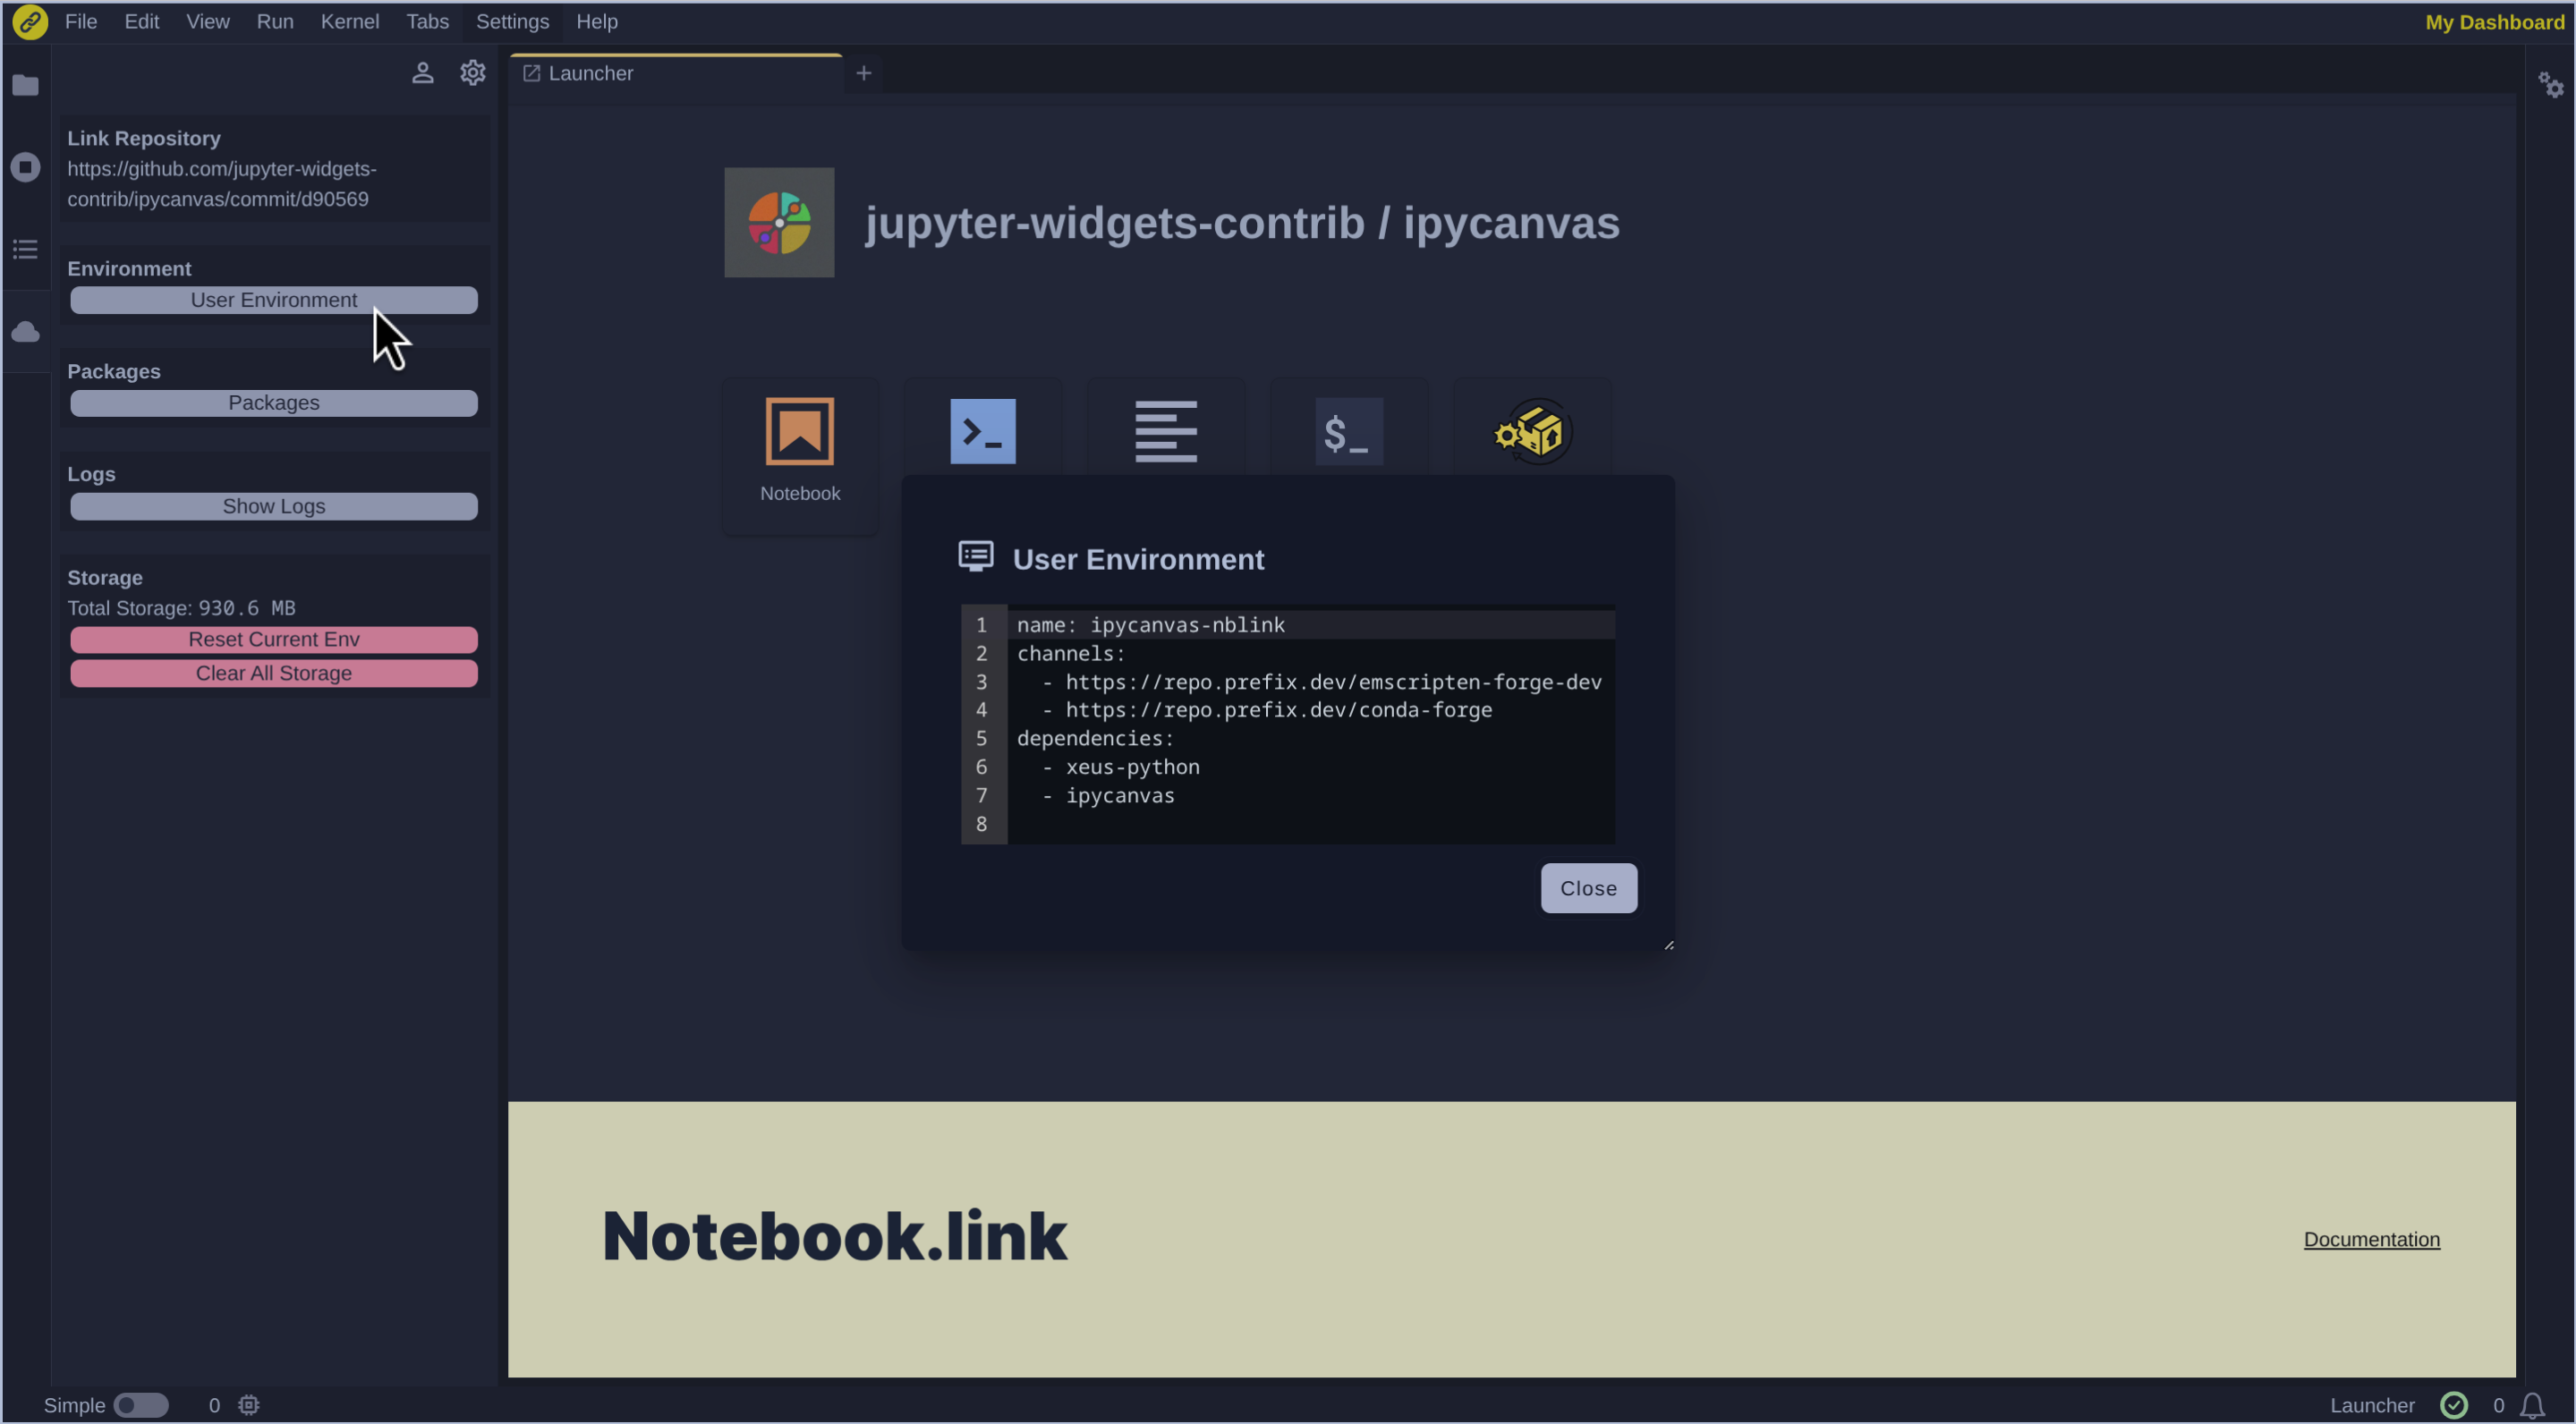Viewport: 2576px width, 1424px height.
Task: Toggle the Simple interface switch
Action: point(141,1405)
